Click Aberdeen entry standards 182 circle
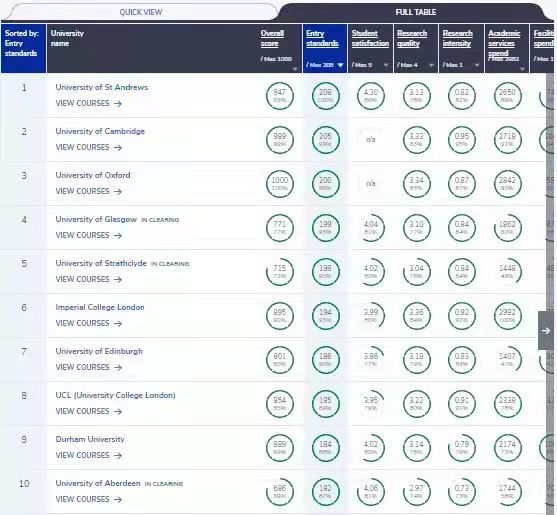 click(x=325, y=492)
